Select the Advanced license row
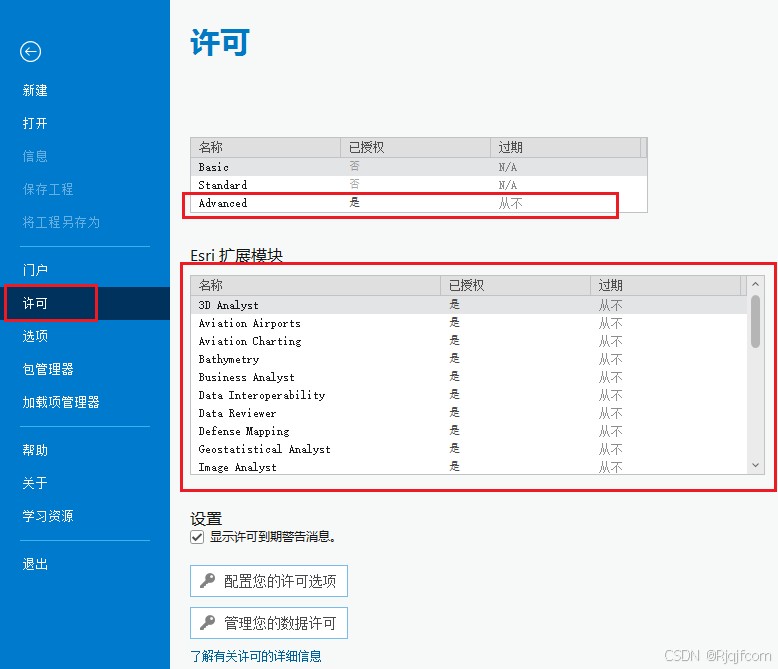The width and height of the screenshot is (778, 669). [419, 203]
